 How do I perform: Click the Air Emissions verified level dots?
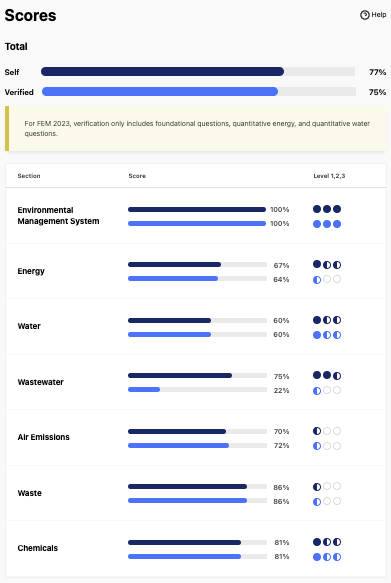[327, 445]
